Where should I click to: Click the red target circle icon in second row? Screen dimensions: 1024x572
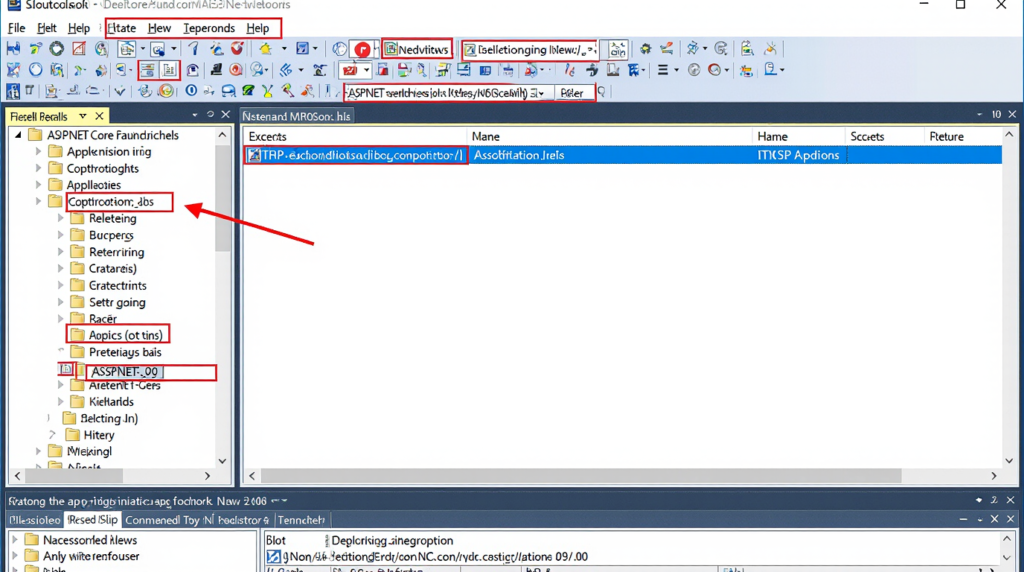[x=236, y=70]
